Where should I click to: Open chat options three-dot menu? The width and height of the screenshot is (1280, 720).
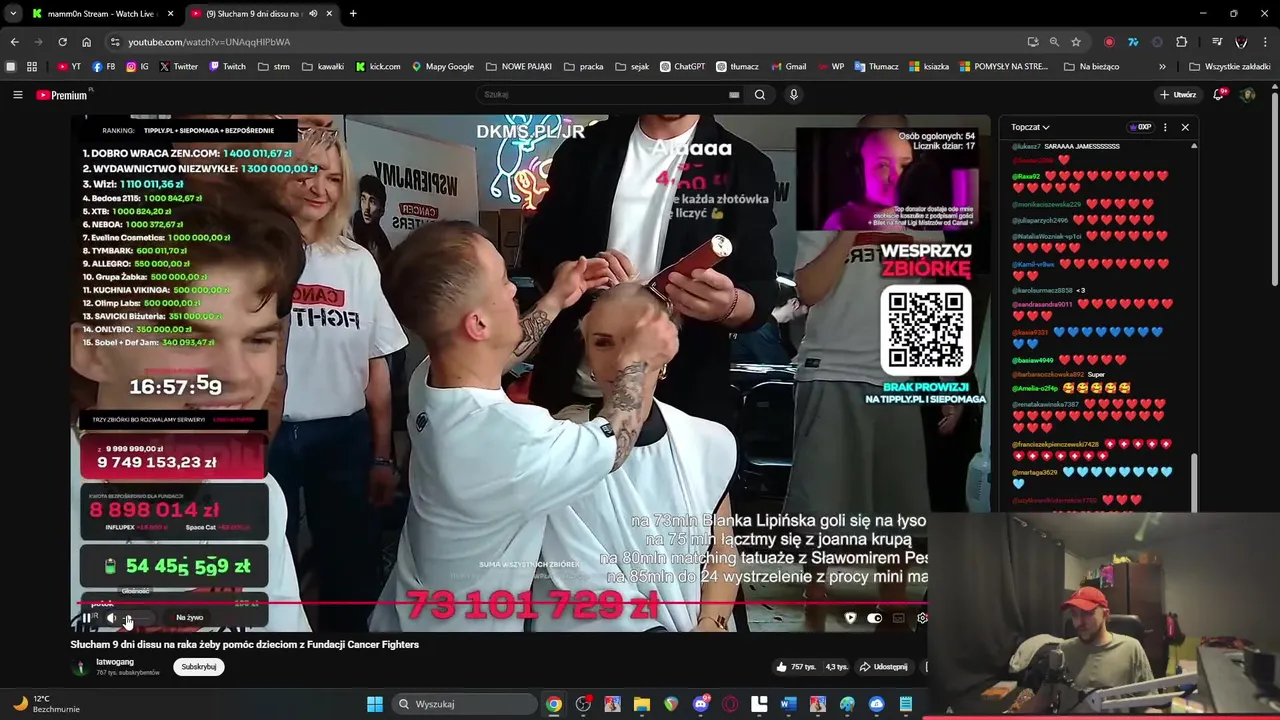click(1165, 127)
